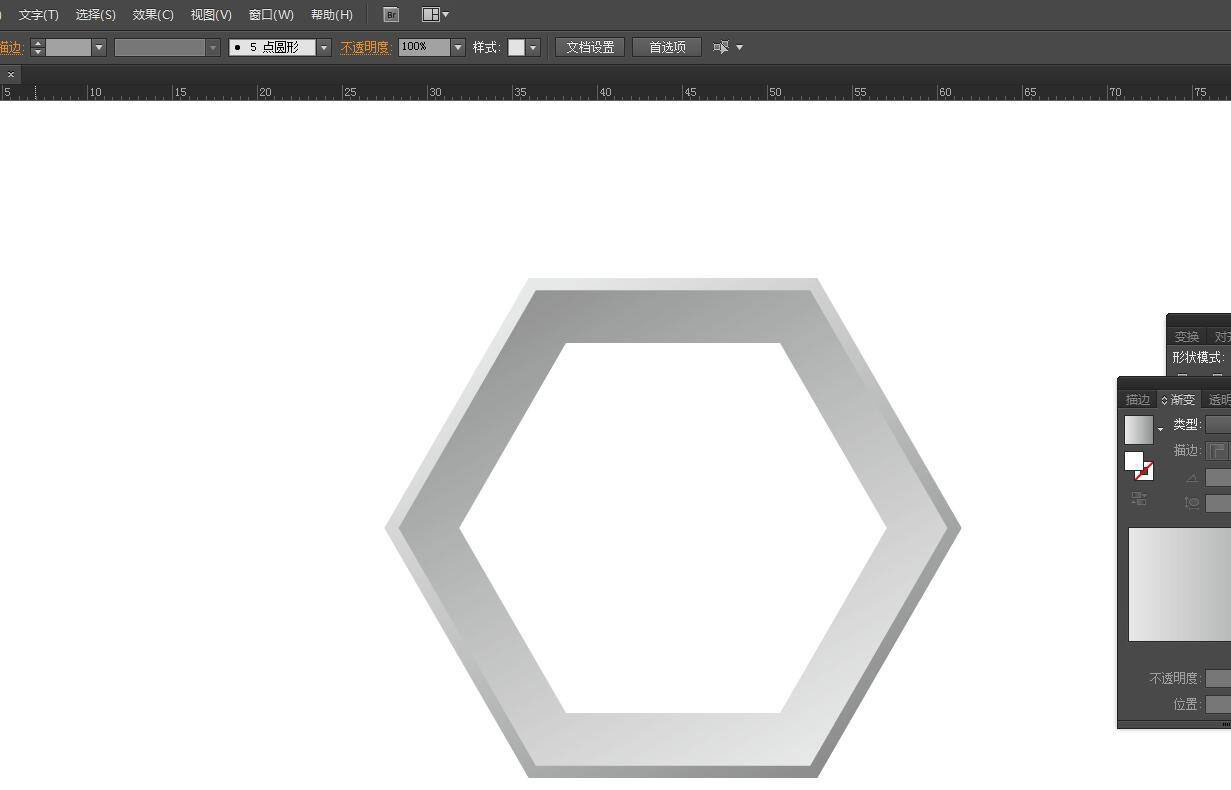Click the 类型 label in Gradient panel
Viewport: 1231px width, 790px height.
(x=1185, y=425)
